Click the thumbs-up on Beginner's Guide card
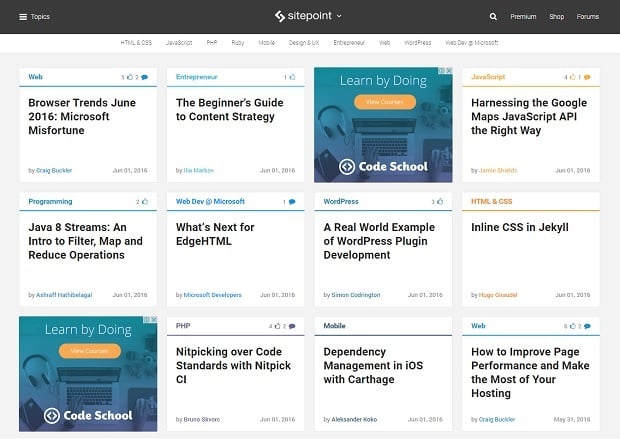This screenshot has height=439, width=620. pos(292,77)
